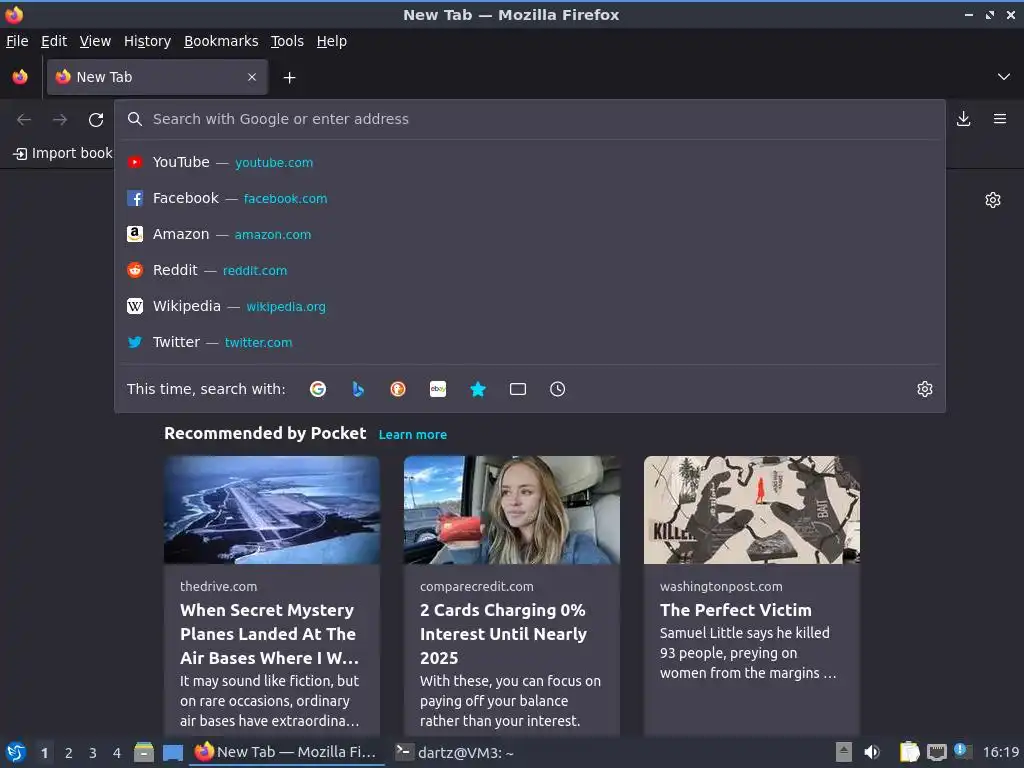1024x768 pixels.
Task: Go back with the back arrow
Action: 24,120
